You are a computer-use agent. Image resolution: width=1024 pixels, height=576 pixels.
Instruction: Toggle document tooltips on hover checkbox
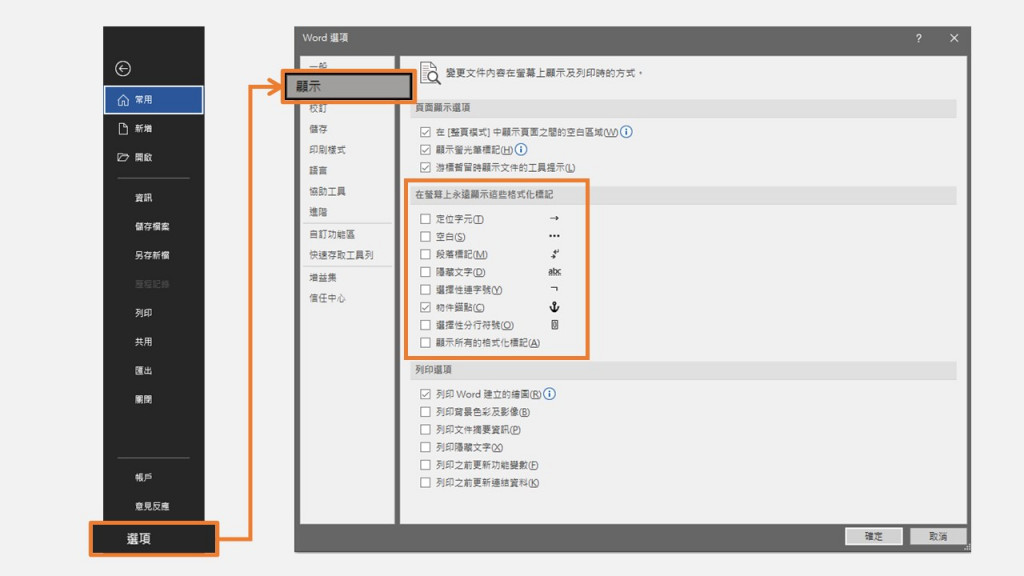[425, 167]
